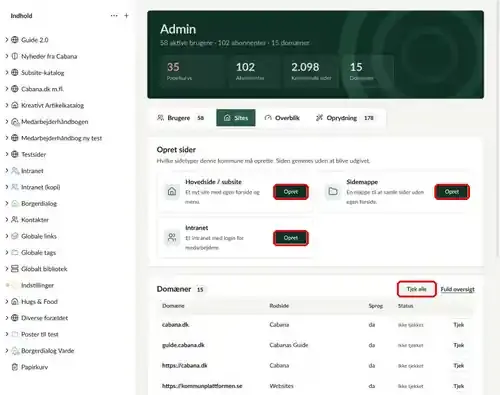Expand the Testsider tree node
This screenshot has height=395, width=500.
point(7,154)
